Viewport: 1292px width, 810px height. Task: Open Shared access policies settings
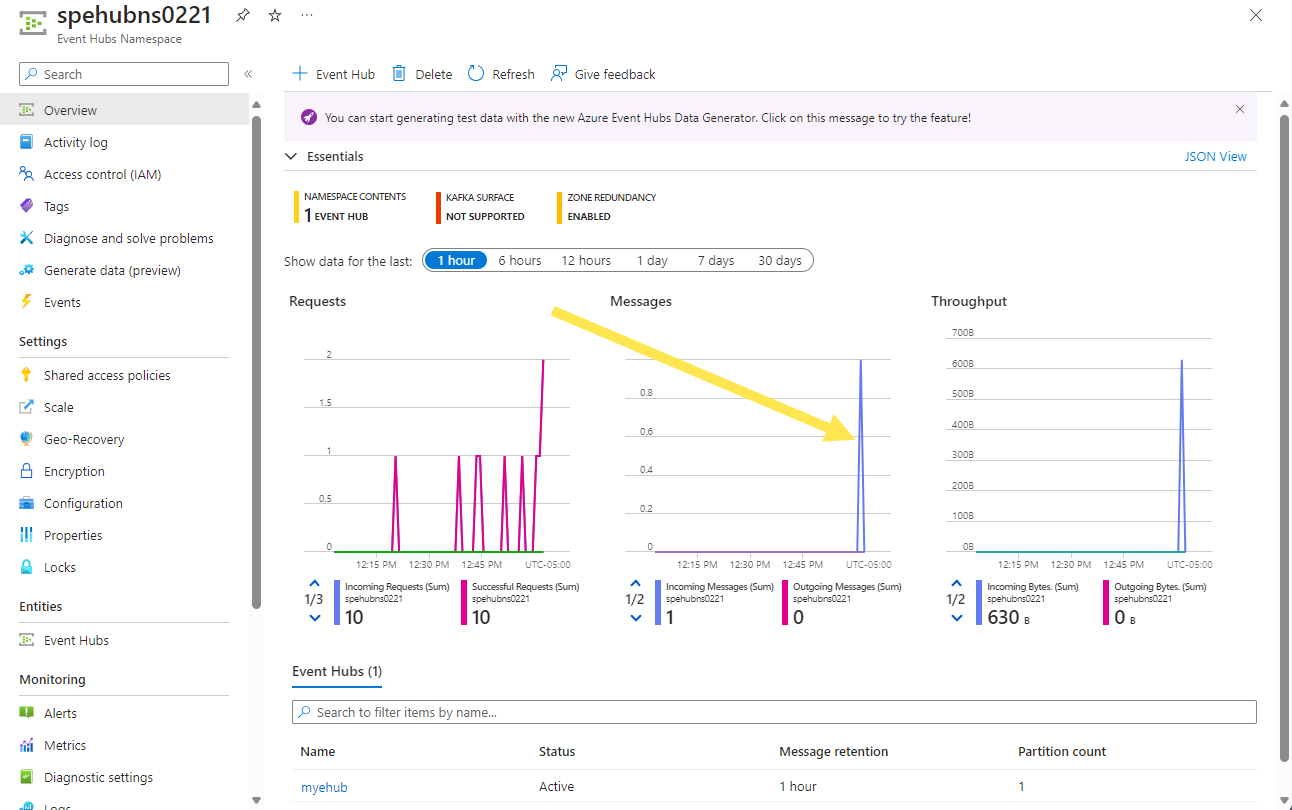pos(107,375)
